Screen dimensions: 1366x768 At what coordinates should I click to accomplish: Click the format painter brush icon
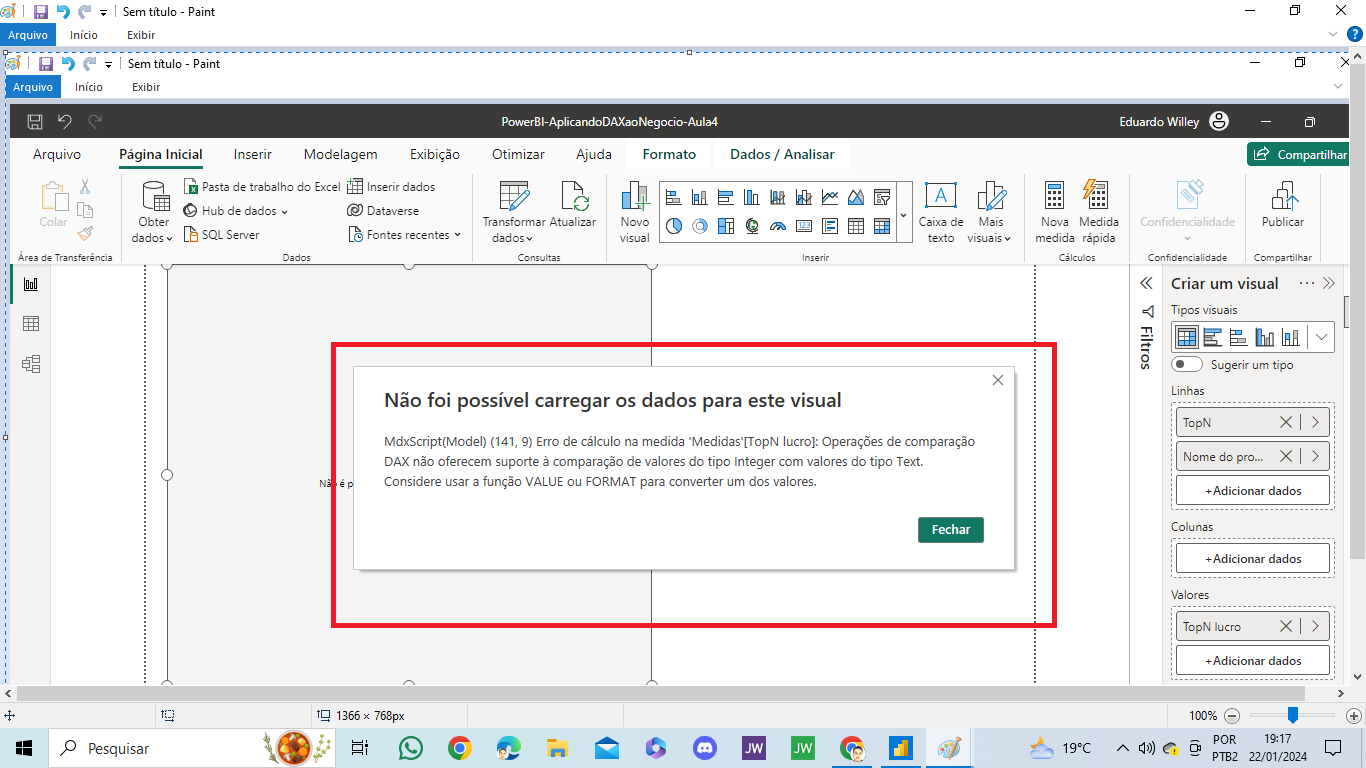tap(85, 233)
